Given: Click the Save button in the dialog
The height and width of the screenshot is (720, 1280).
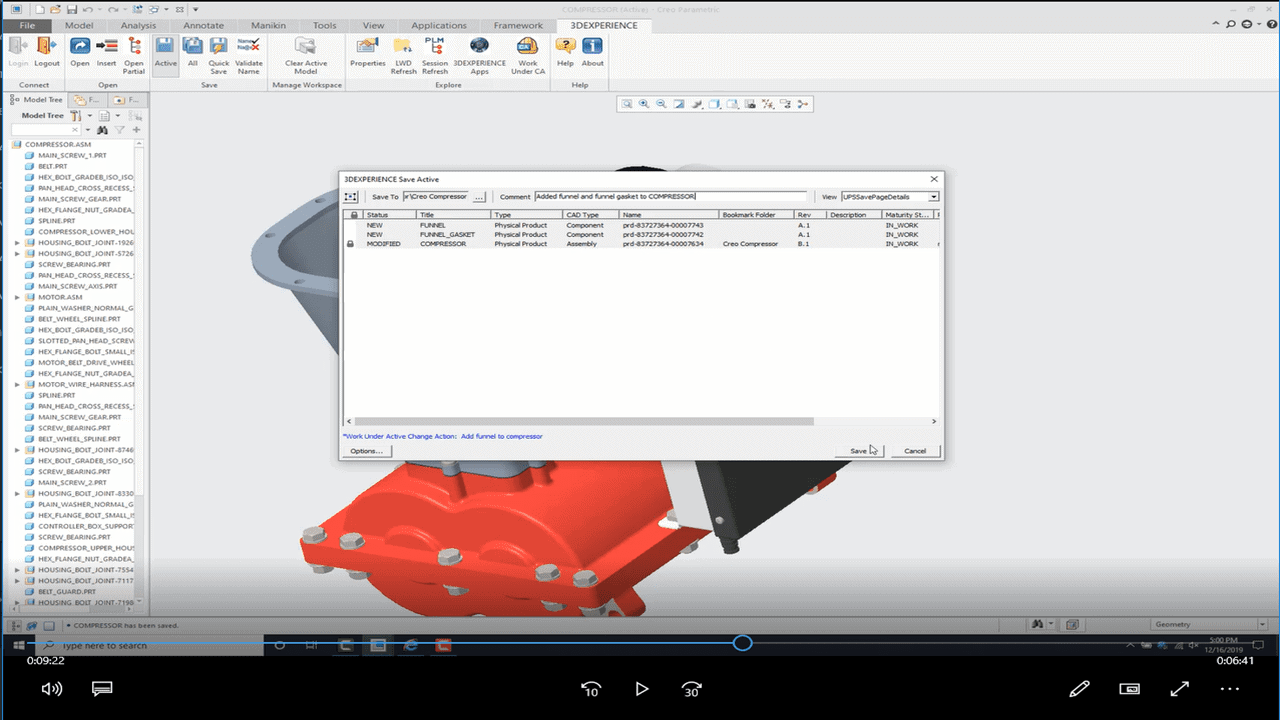Looking at the screenshot, I should click(x=859, y=451).
